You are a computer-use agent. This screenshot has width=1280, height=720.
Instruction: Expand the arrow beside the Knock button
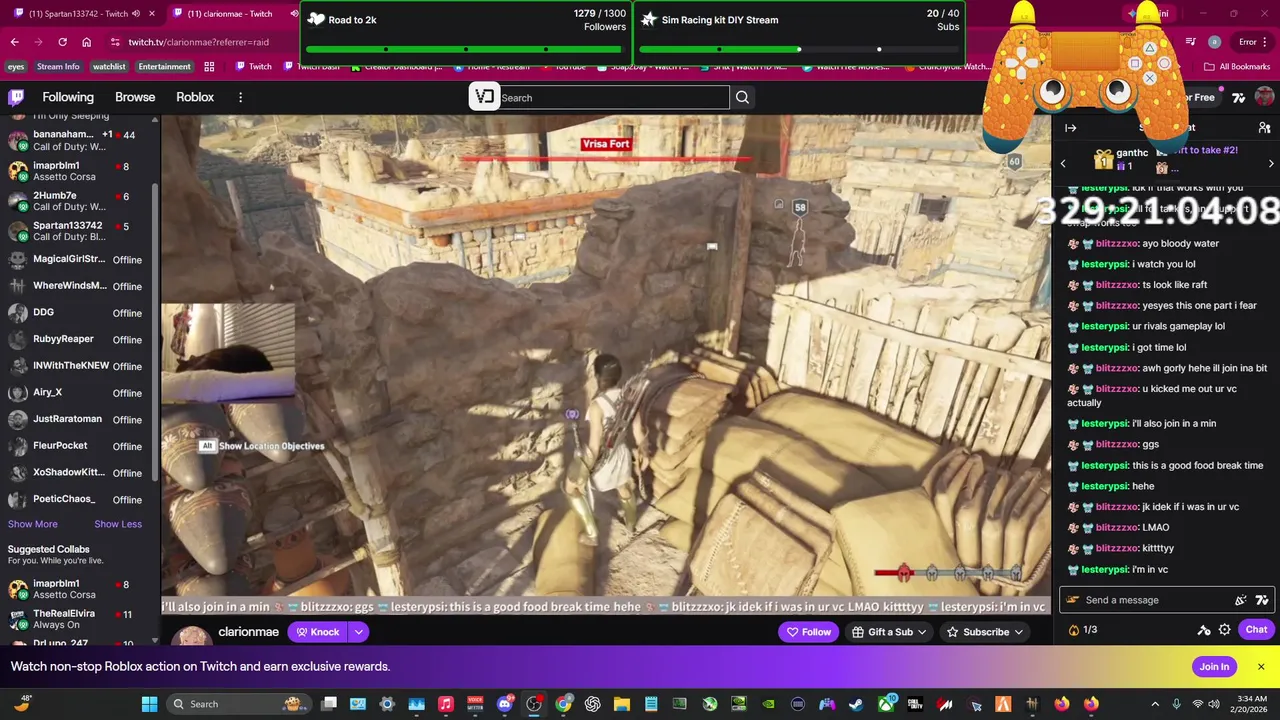358,632
